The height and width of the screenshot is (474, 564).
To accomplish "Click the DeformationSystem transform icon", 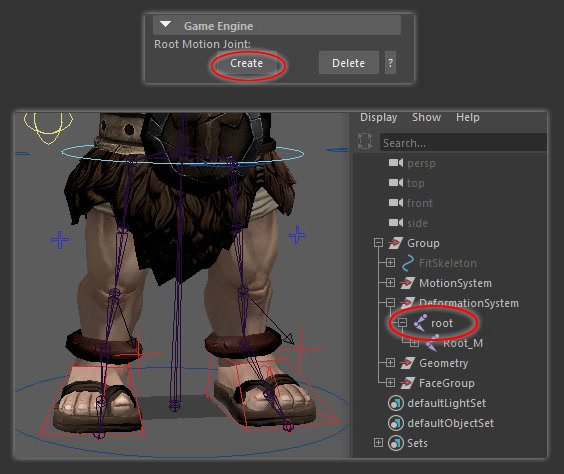I will (408, 303).
